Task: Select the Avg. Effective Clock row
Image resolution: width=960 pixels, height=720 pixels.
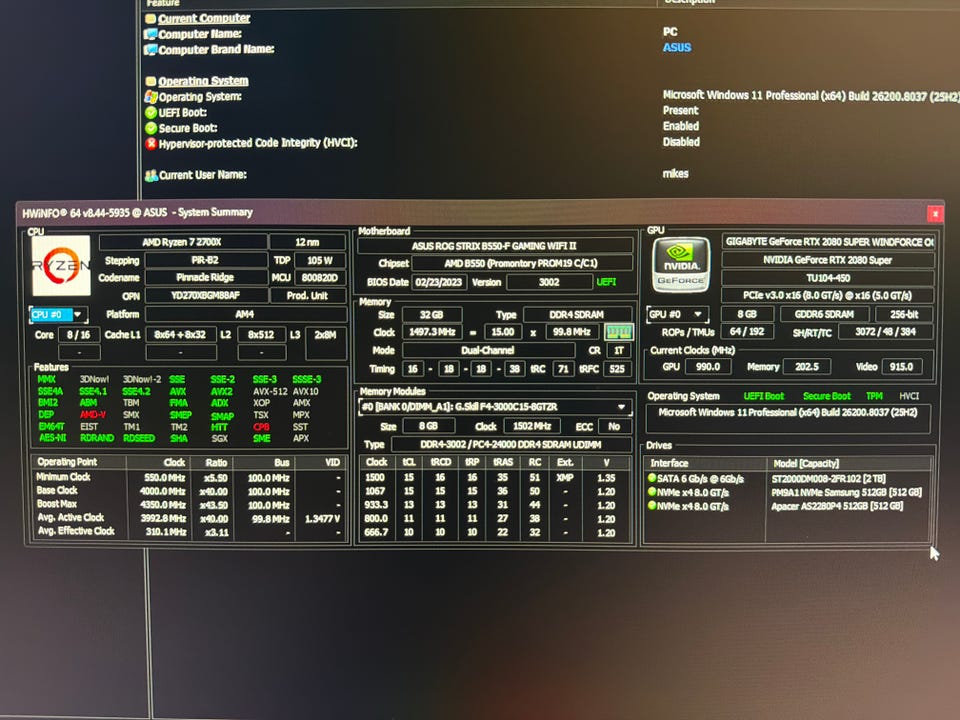Action: point(189,531)
